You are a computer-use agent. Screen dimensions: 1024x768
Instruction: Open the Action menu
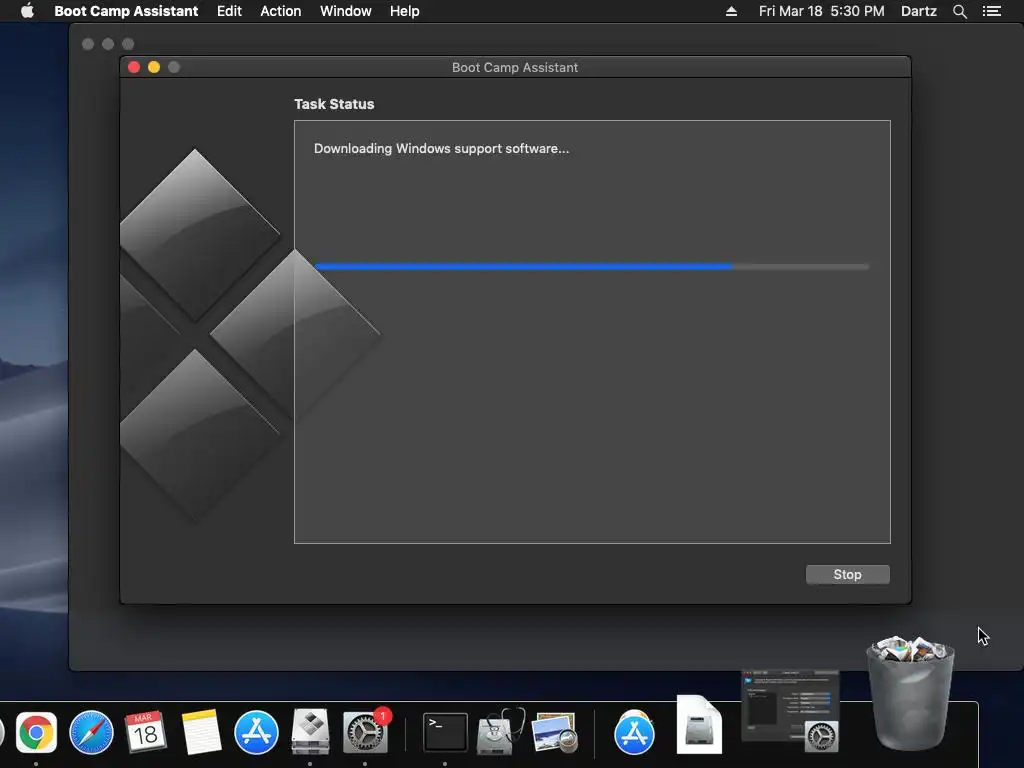pos(281,11)
